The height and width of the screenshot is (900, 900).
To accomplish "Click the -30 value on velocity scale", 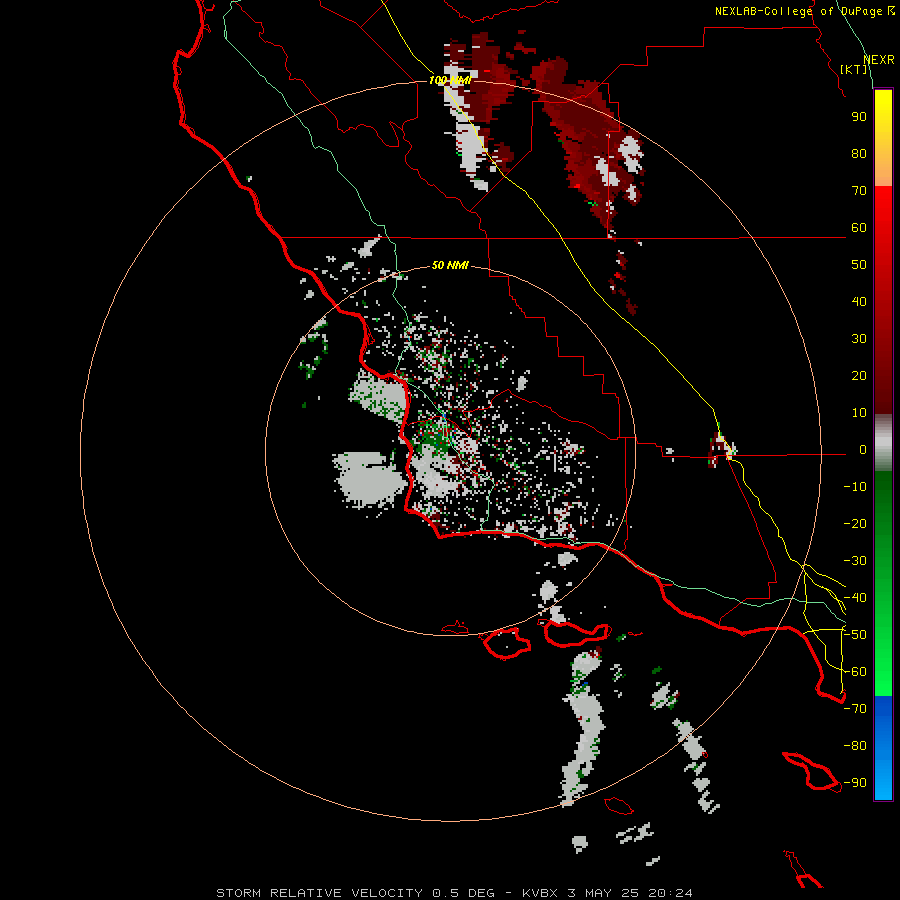I will [x=855, y=561].
